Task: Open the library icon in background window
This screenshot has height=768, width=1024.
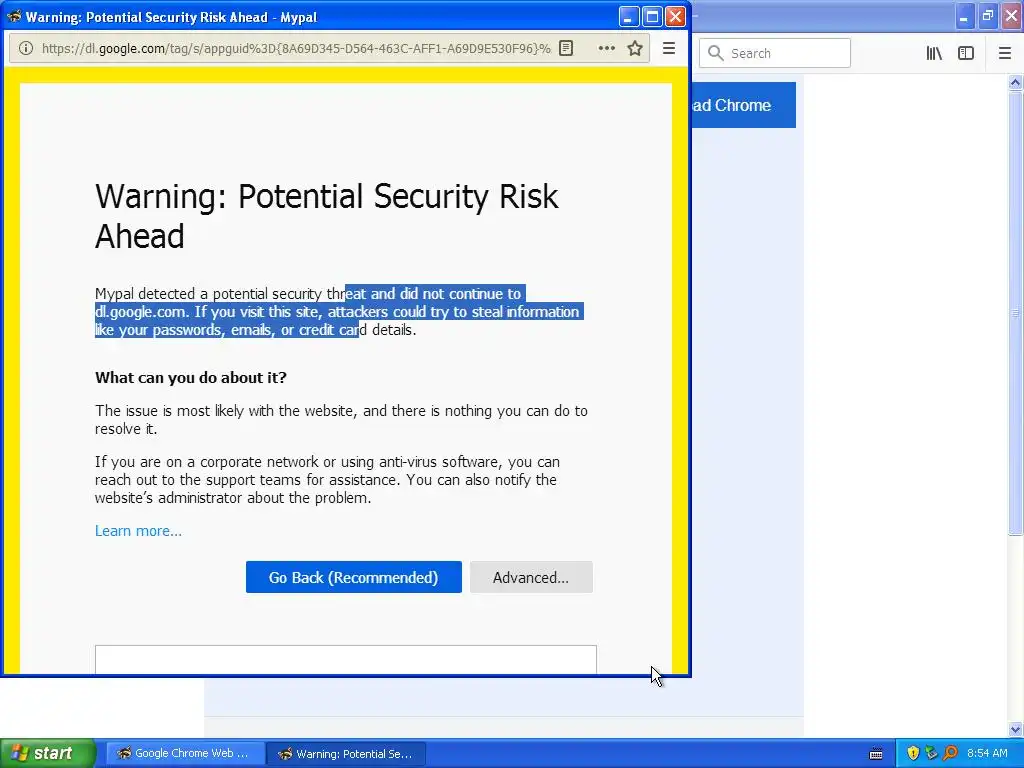Action: pos(934,54)
